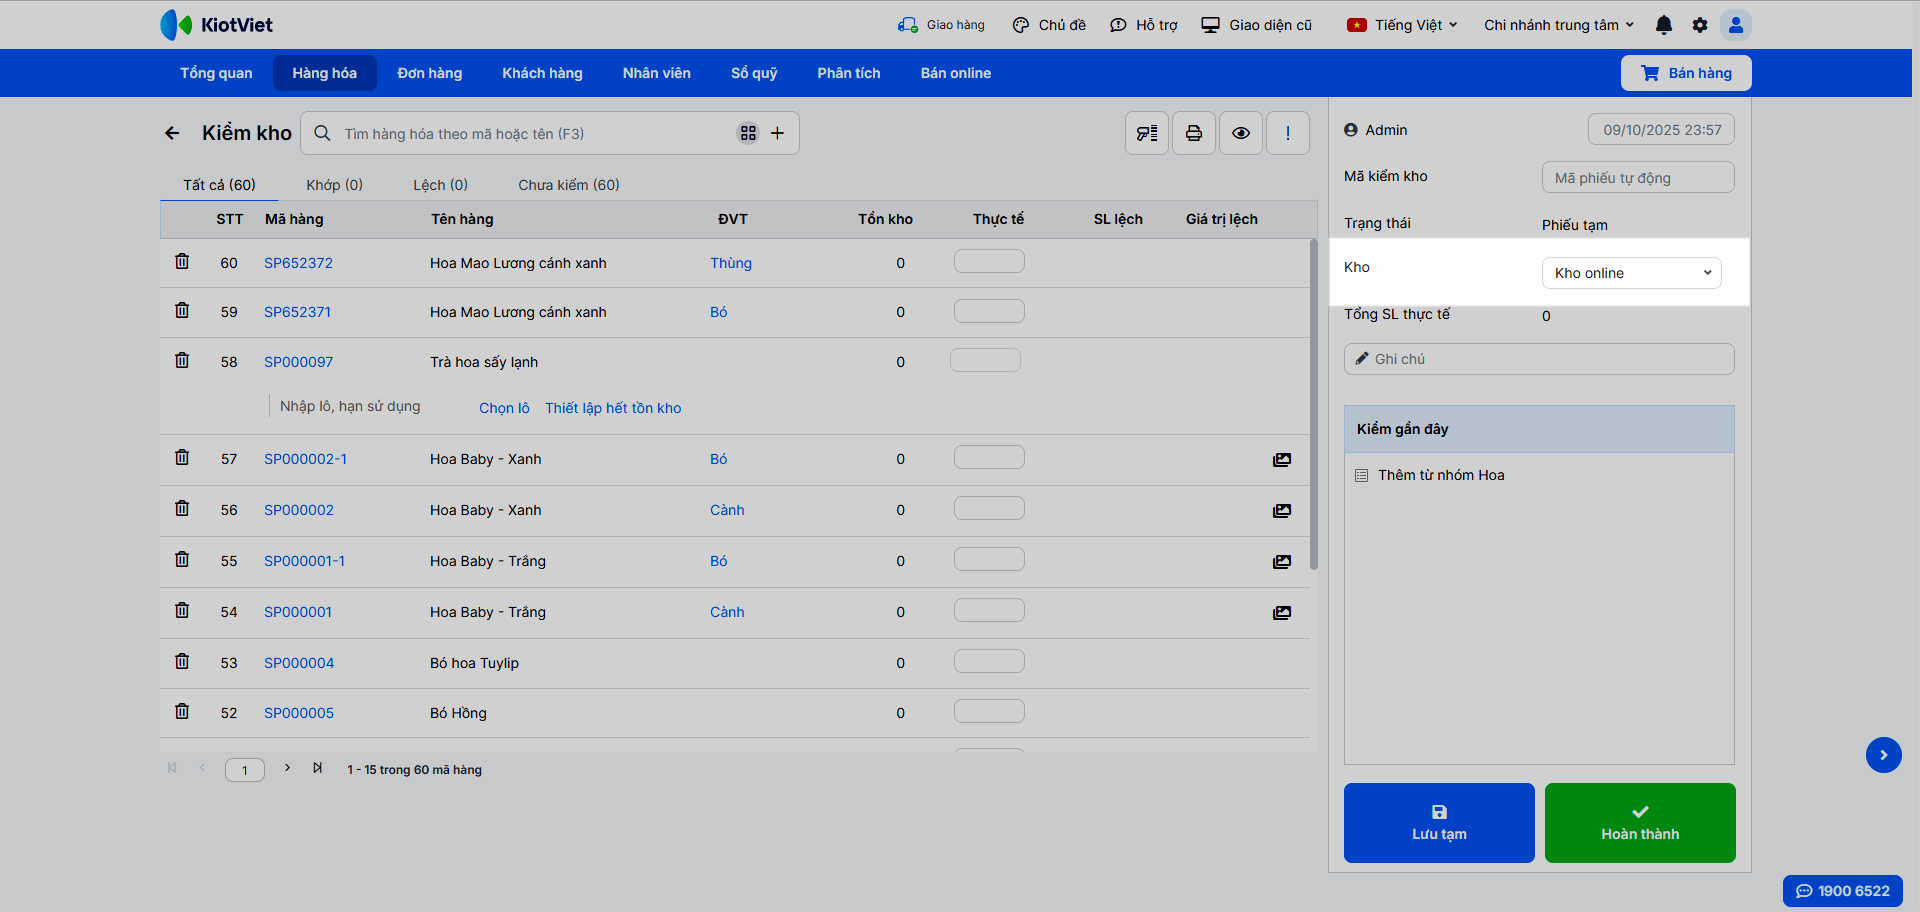Open the Đơn hàng menu

click(x=430, y=73)
